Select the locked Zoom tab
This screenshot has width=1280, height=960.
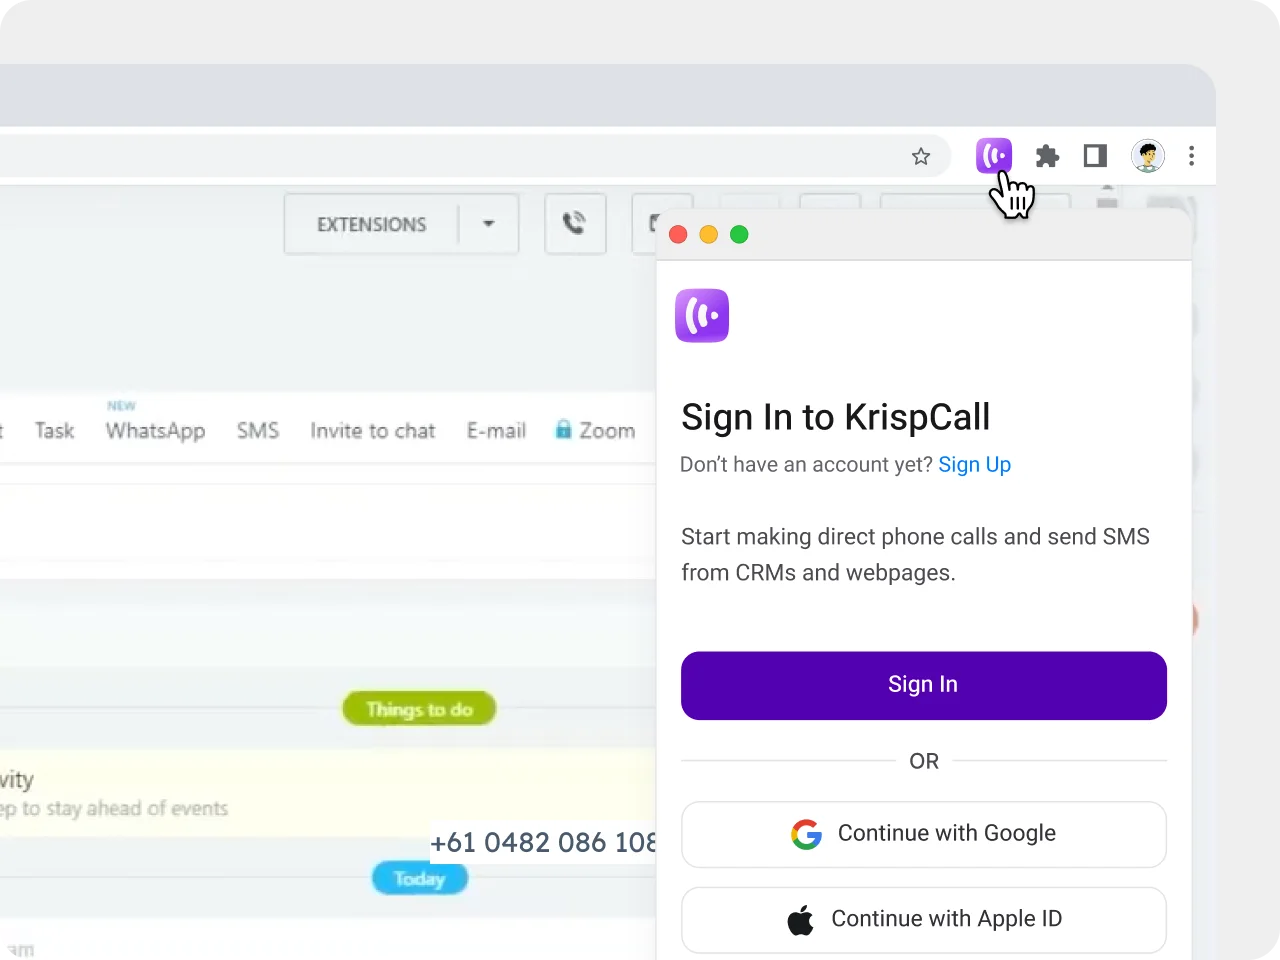coord(596,431)
